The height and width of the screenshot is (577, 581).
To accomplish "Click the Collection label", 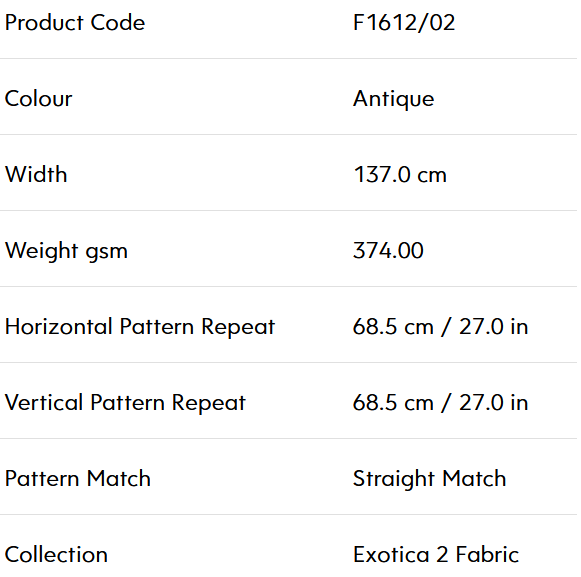I will 56,555.
